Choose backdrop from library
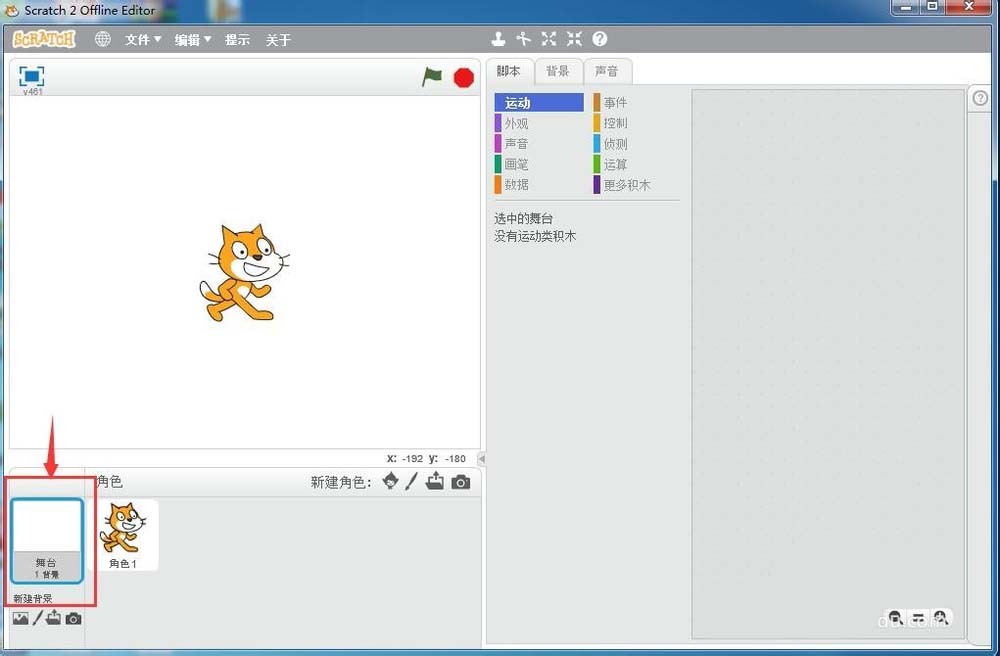This screenshot has width=1000, height=656. point(20,618)
